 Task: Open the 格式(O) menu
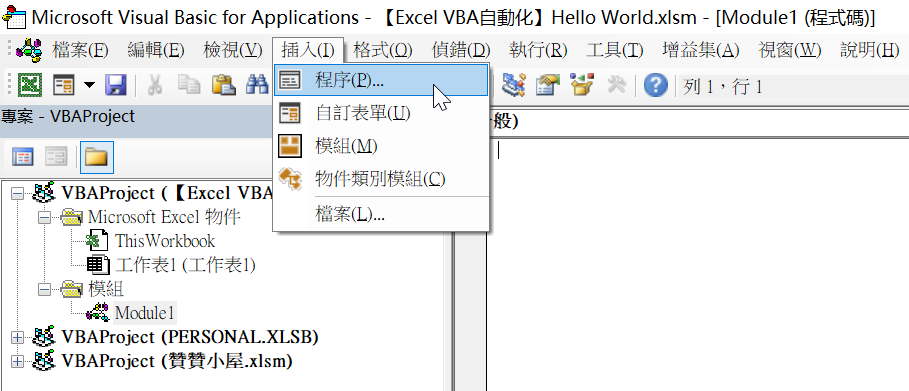[383, 50]
